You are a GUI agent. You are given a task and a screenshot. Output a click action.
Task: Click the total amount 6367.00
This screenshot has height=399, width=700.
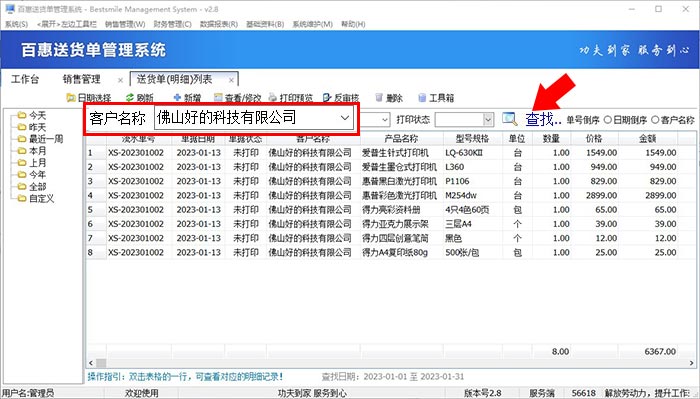point(660,352)
